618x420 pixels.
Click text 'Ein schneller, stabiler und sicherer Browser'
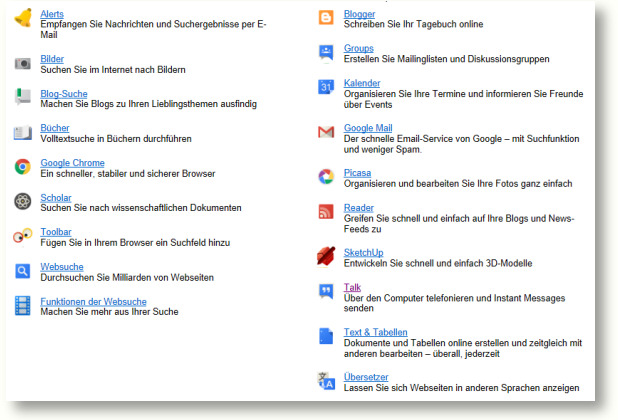(x=128, y=174)
